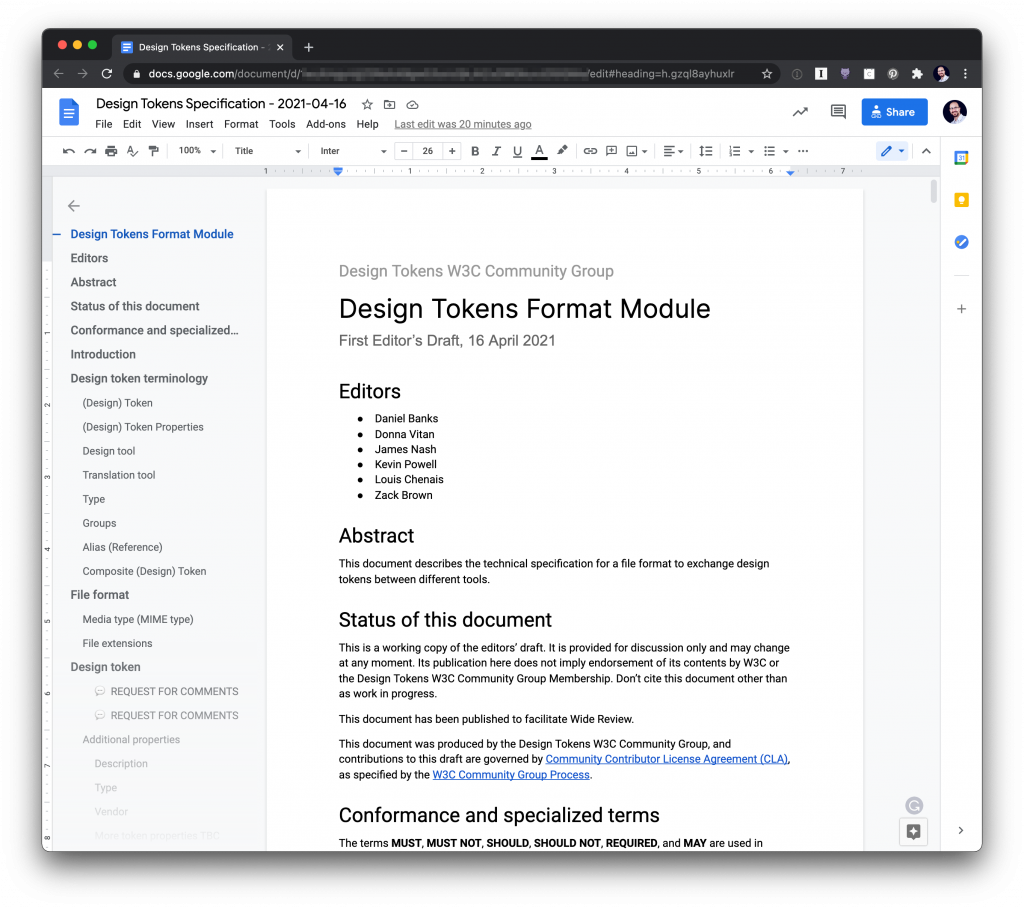Select the Paint format tool
This screenshot has width=1024, height=907.
click(x=153, y=151)
